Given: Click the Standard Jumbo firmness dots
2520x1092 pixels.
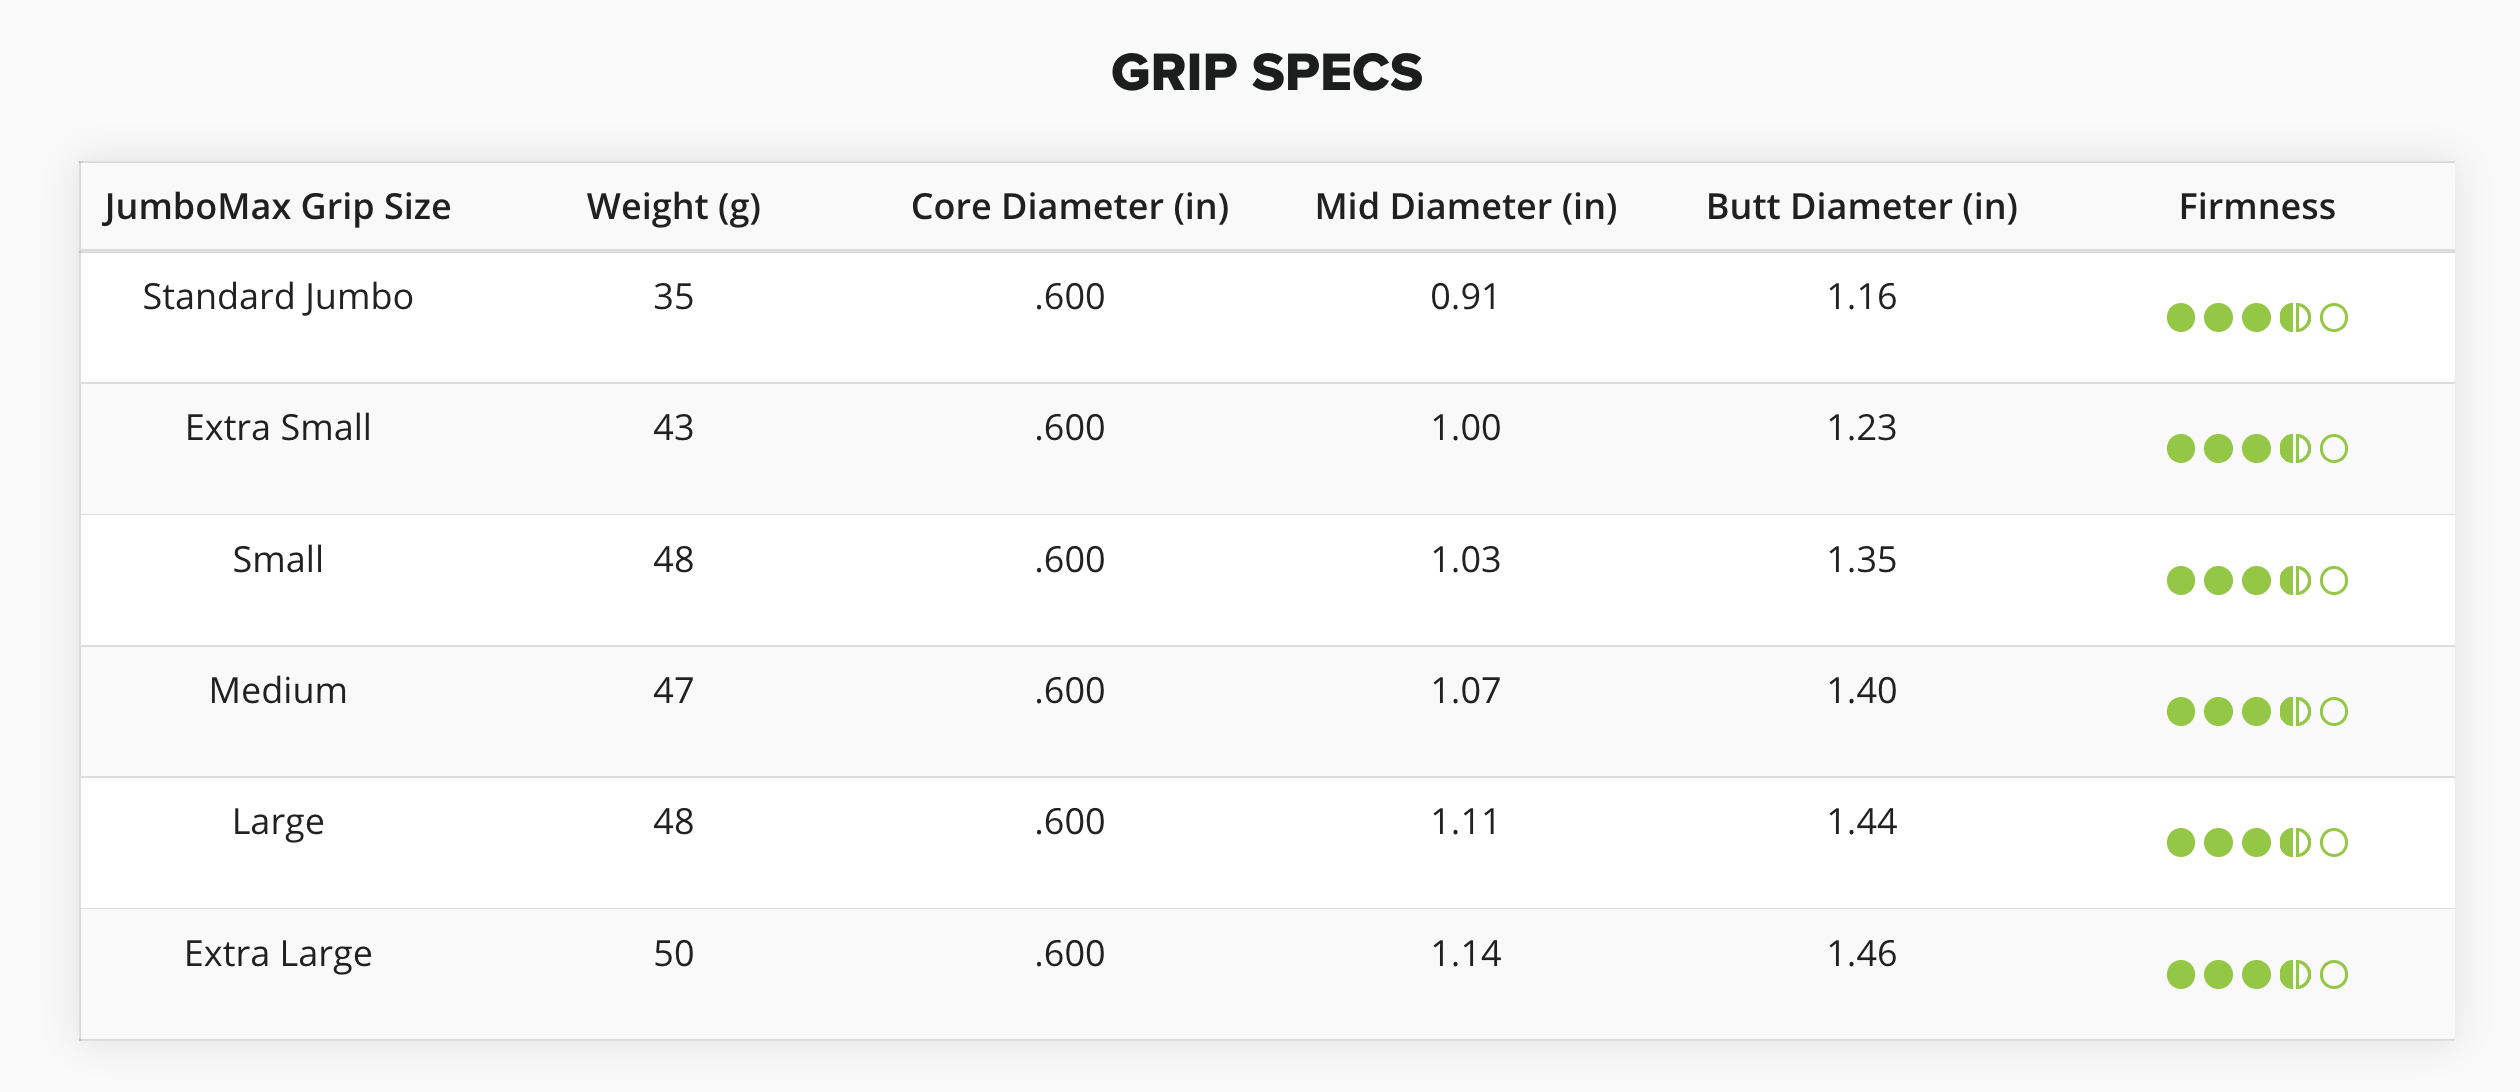Looking at the screenshot, I should pyautogui.click(x=2257, y=318).
